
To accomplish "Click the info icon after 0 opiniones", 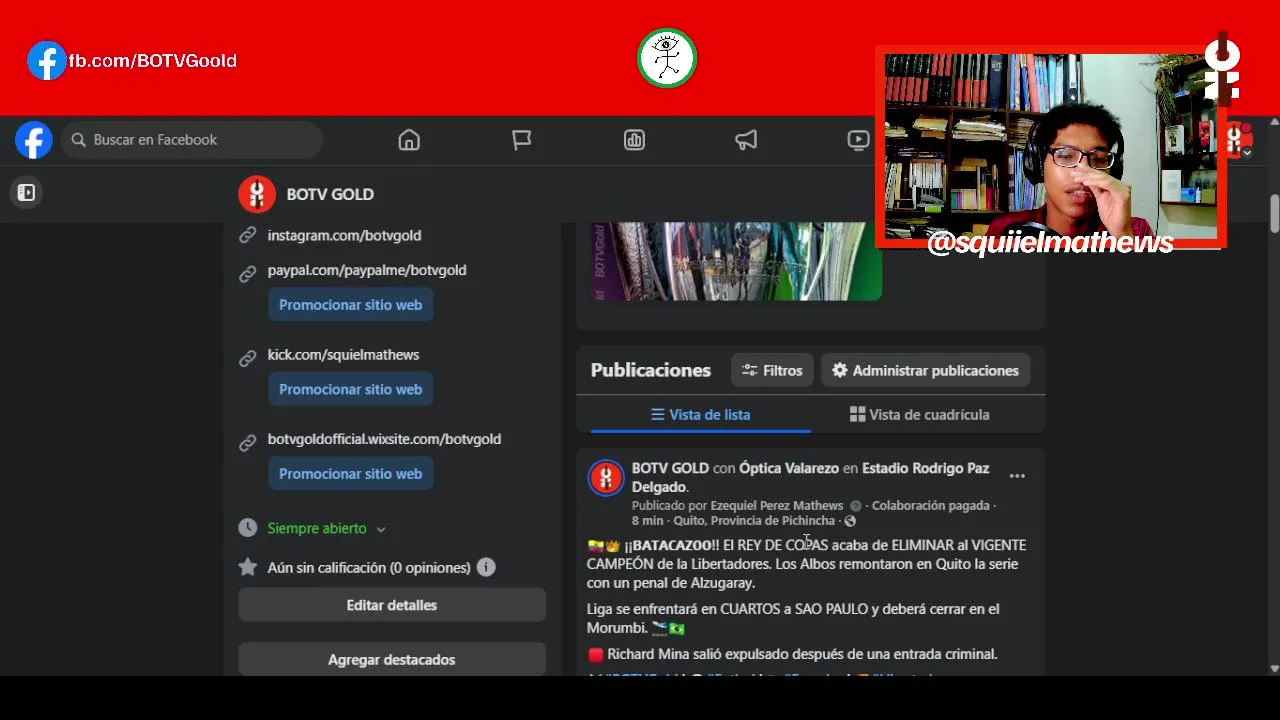I will click(486, 567).
